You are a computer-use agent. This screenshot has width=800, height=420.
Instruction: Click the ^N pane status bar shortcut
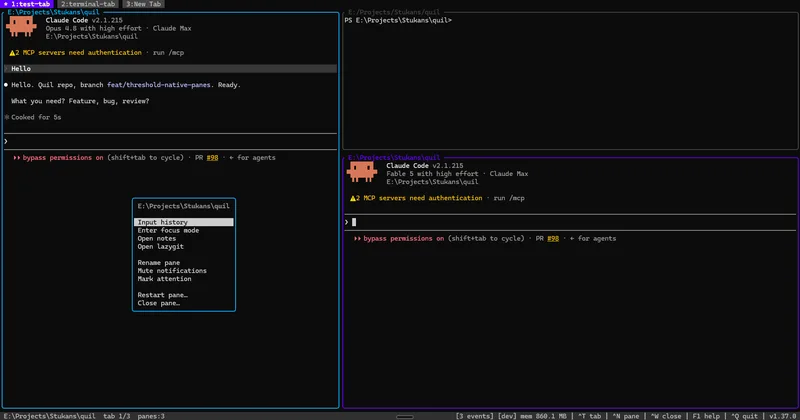pos(626,416)
